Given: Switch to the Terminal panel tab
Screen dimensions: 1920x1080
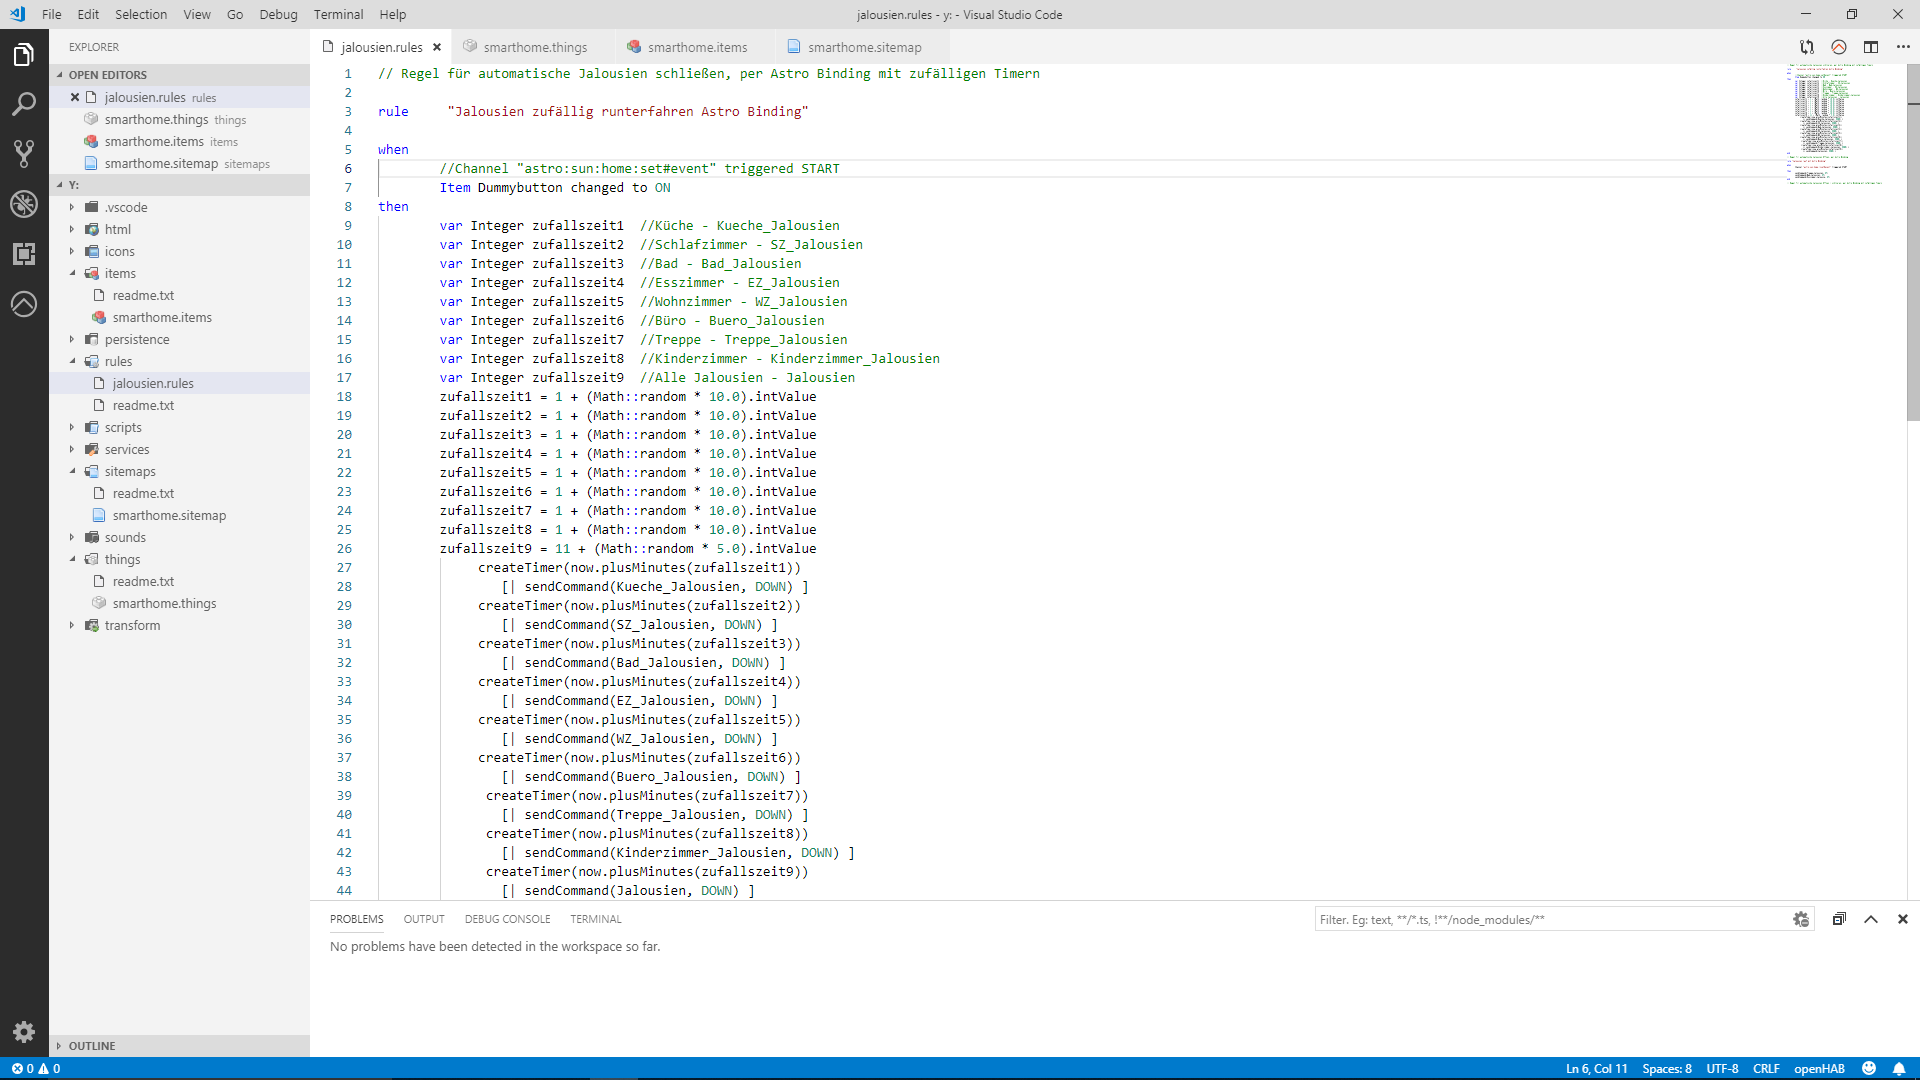Looking at the screenshot, I should click(596, 919).
